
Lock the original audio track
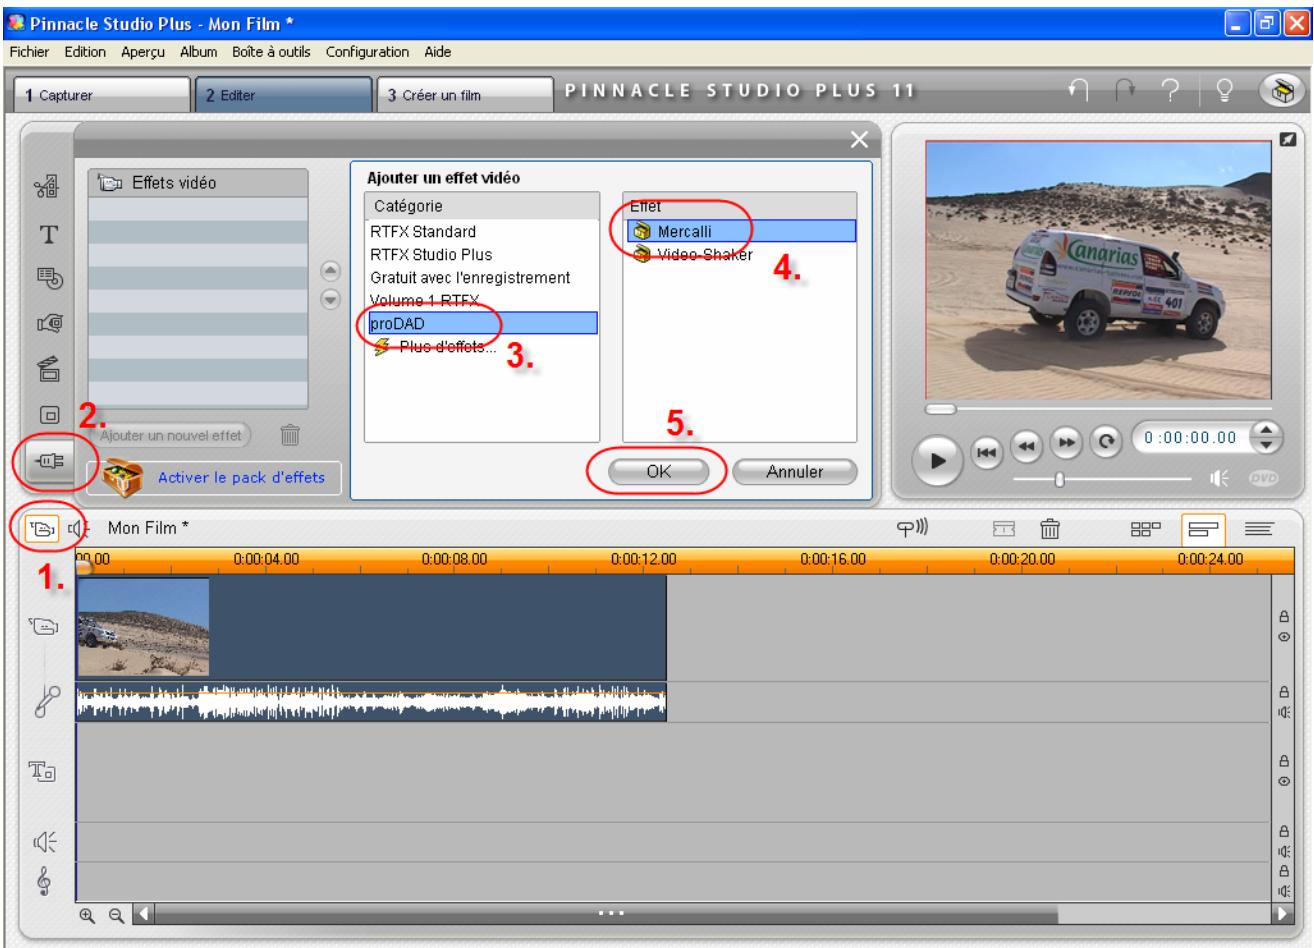(x=1283, y=692)
